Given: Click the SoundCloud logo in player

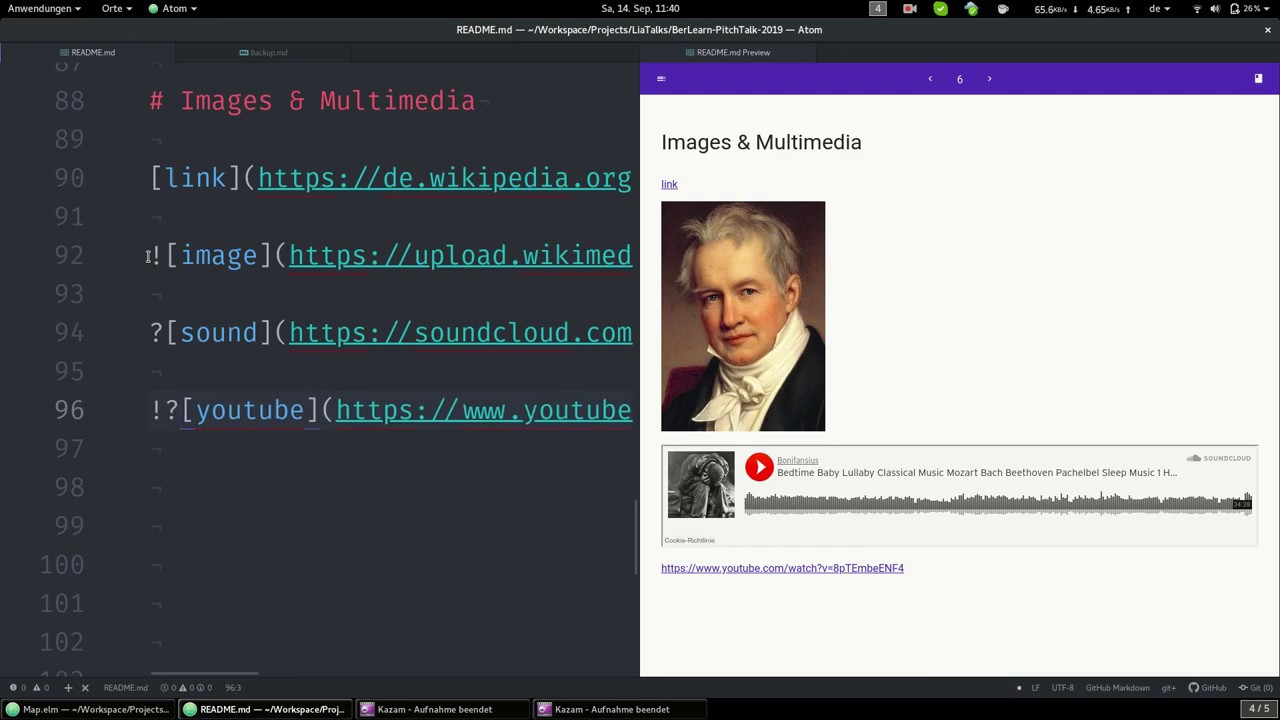Looking at the screenshot, I should click(x=1218, y=458).
